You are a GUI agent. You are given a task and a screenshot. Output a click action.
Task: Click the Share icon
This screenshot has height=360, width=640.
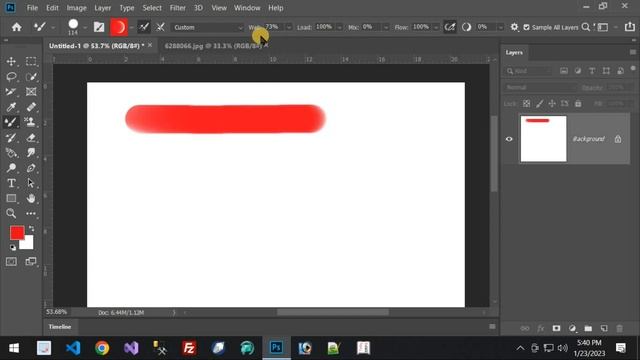[630, 27]
